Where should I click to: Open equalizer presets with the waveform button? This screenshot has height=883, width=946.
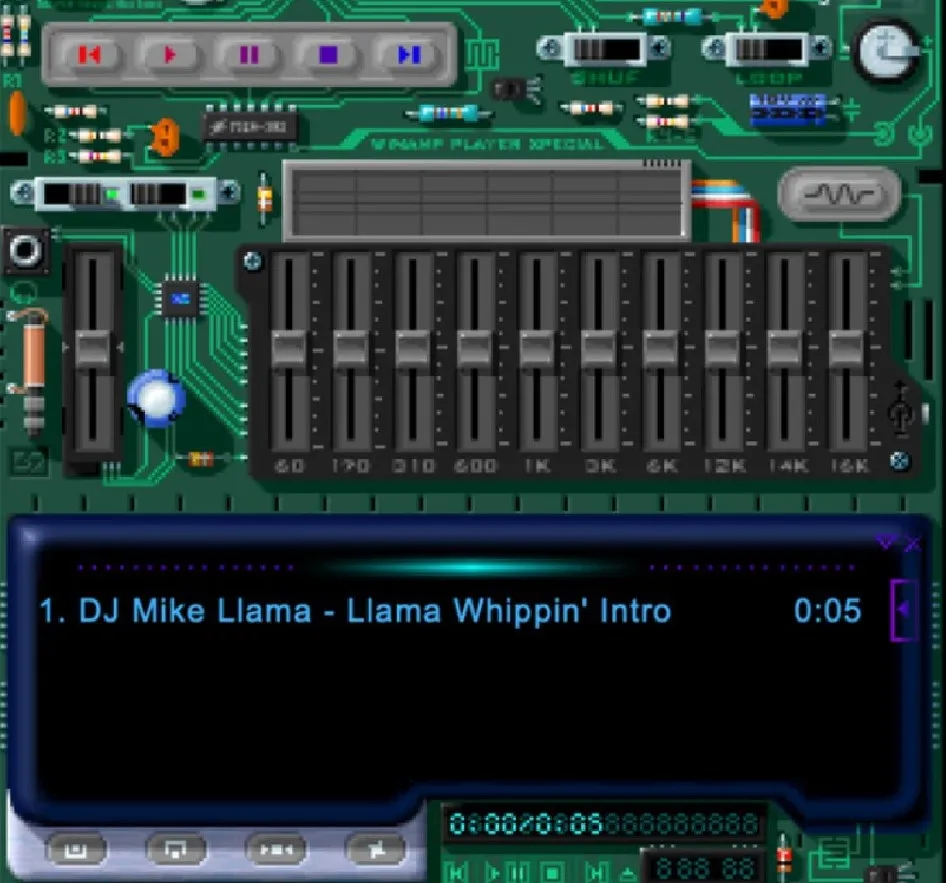coord(838,195)
